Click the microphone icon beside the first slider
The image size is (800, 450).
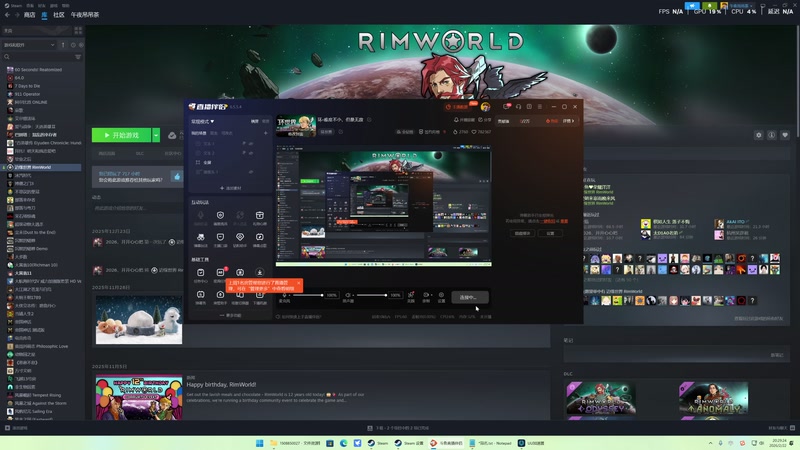(285, 295)
